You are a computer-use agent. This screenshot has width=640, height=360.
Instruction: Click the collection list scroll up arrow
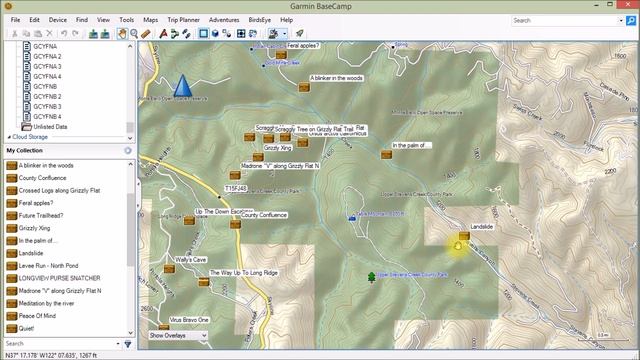point(131,164)
